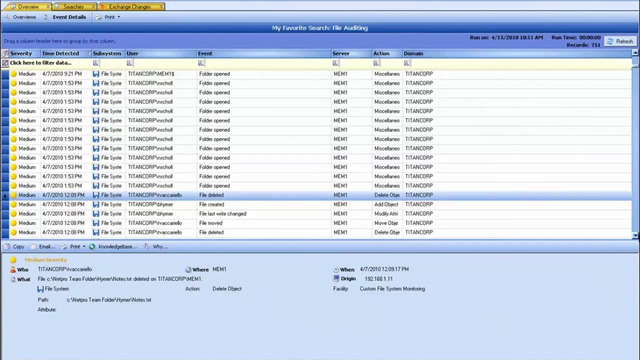This screenshot has height=360, width=640.
Task: Click the filter-row toggle beside 'Click here to filter data'
Action: (5, 63)
